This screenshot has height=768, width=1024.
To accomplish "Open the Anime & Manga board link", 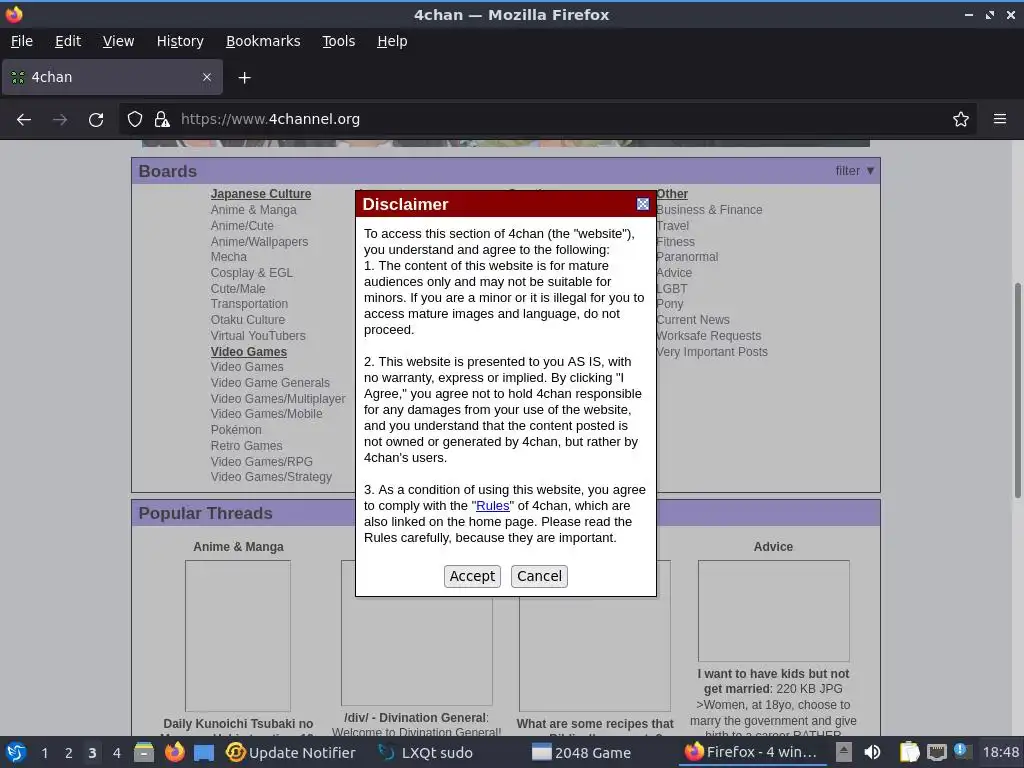I will tap(253, 210).
